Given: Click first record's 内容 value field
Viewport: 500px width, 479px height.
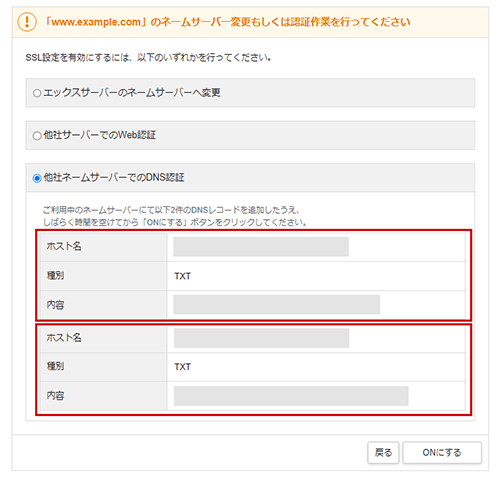Looking at the screenshot, I should (277, 304).
